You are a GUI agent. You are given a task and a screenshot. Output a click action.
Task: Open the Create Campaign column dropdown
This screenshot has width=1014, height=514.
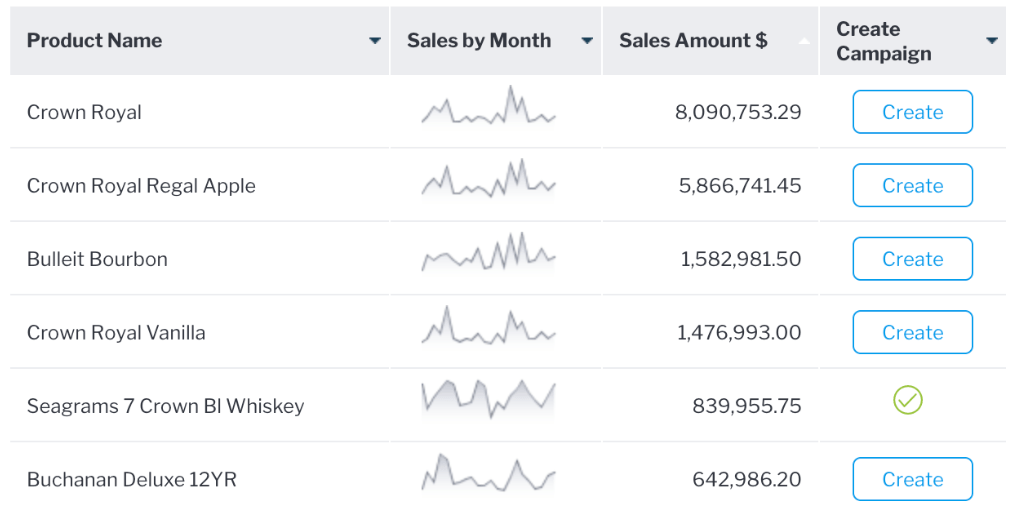(991, 41)
